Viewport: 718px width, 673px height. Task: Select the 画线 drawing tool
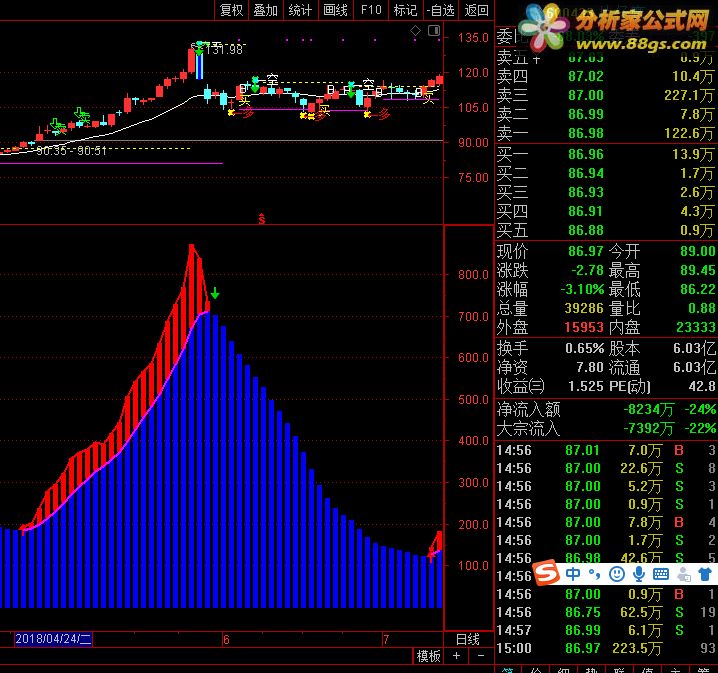[335, 10]
